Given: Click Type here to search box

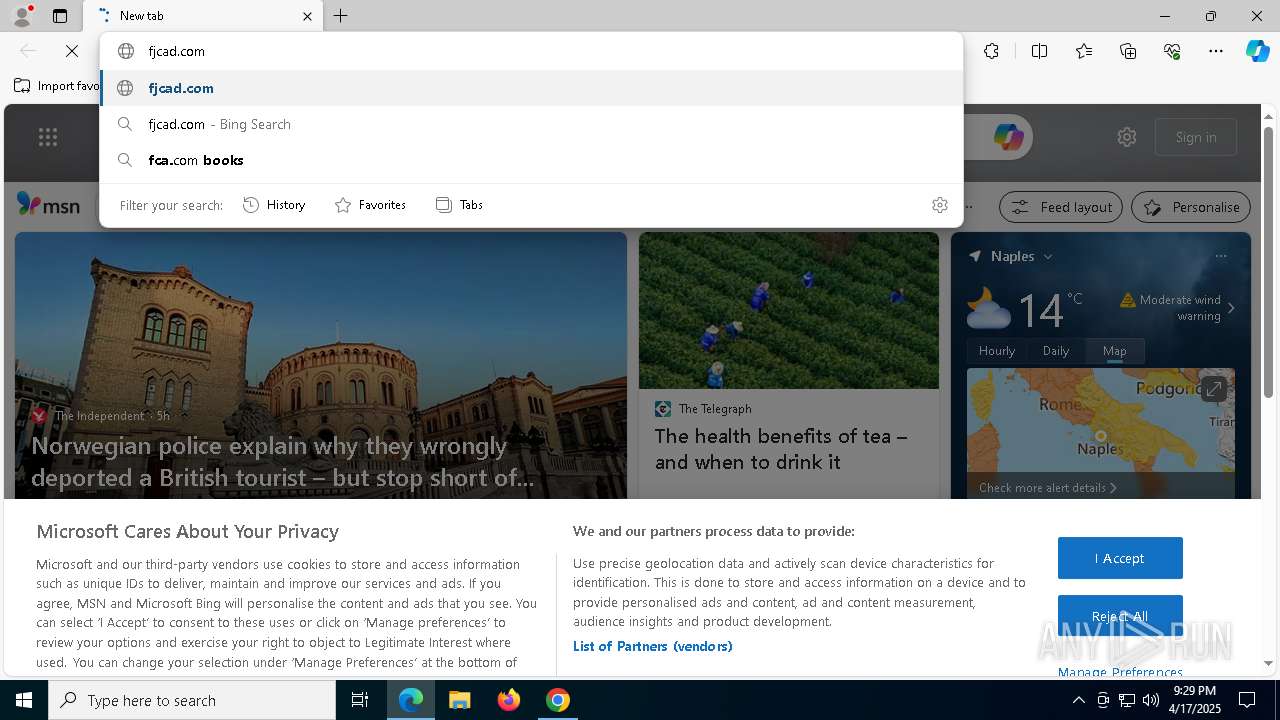Looking at the screenshot, I should [x=192, y=700].
